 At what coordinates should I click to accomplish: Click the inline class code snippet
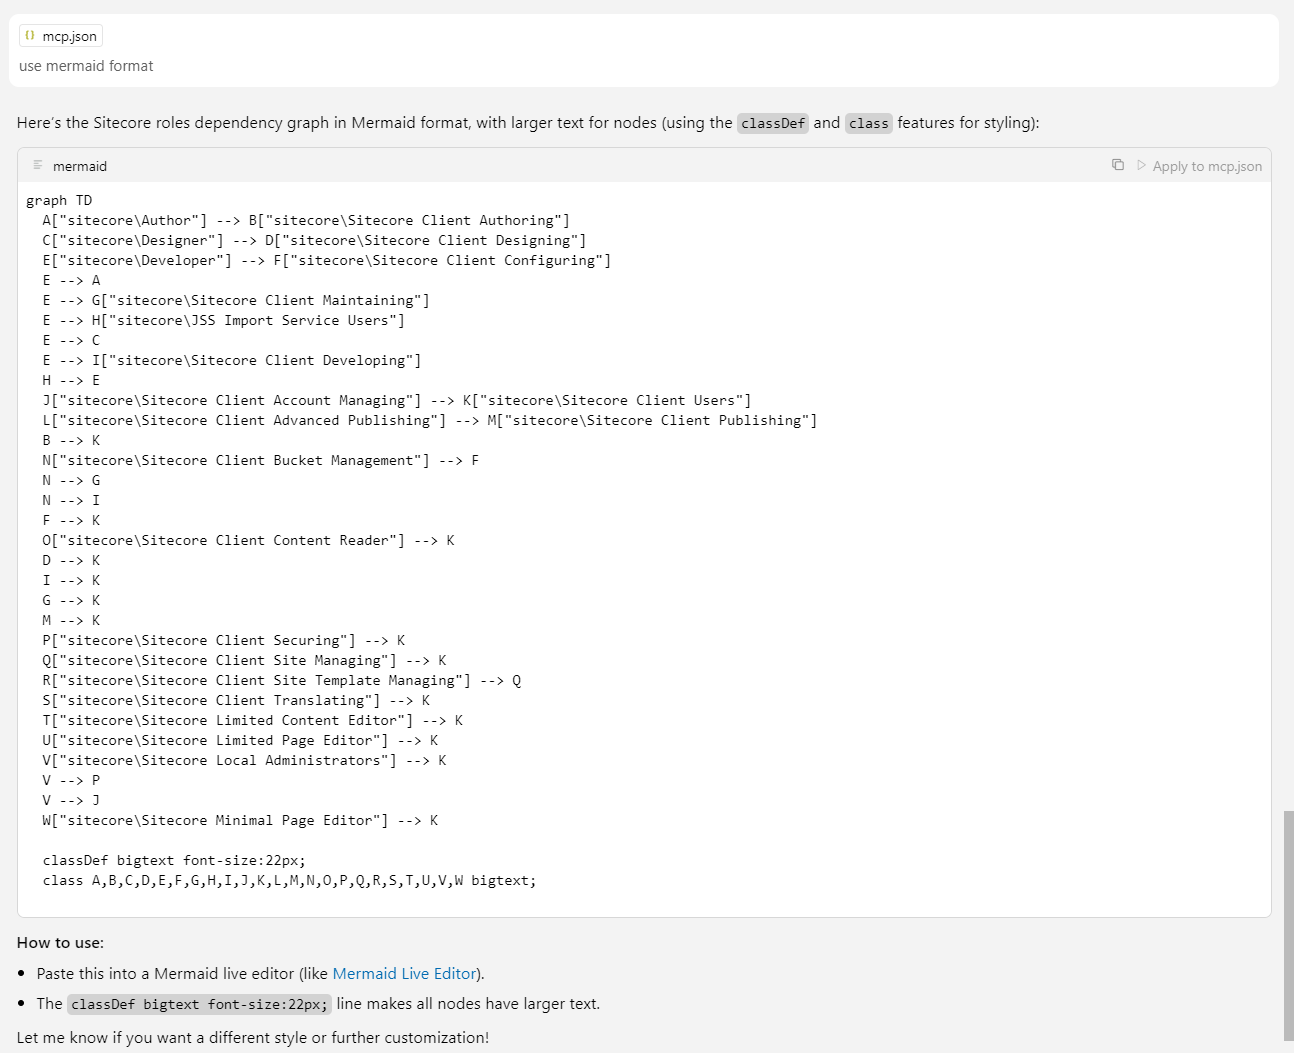[868, 123]
